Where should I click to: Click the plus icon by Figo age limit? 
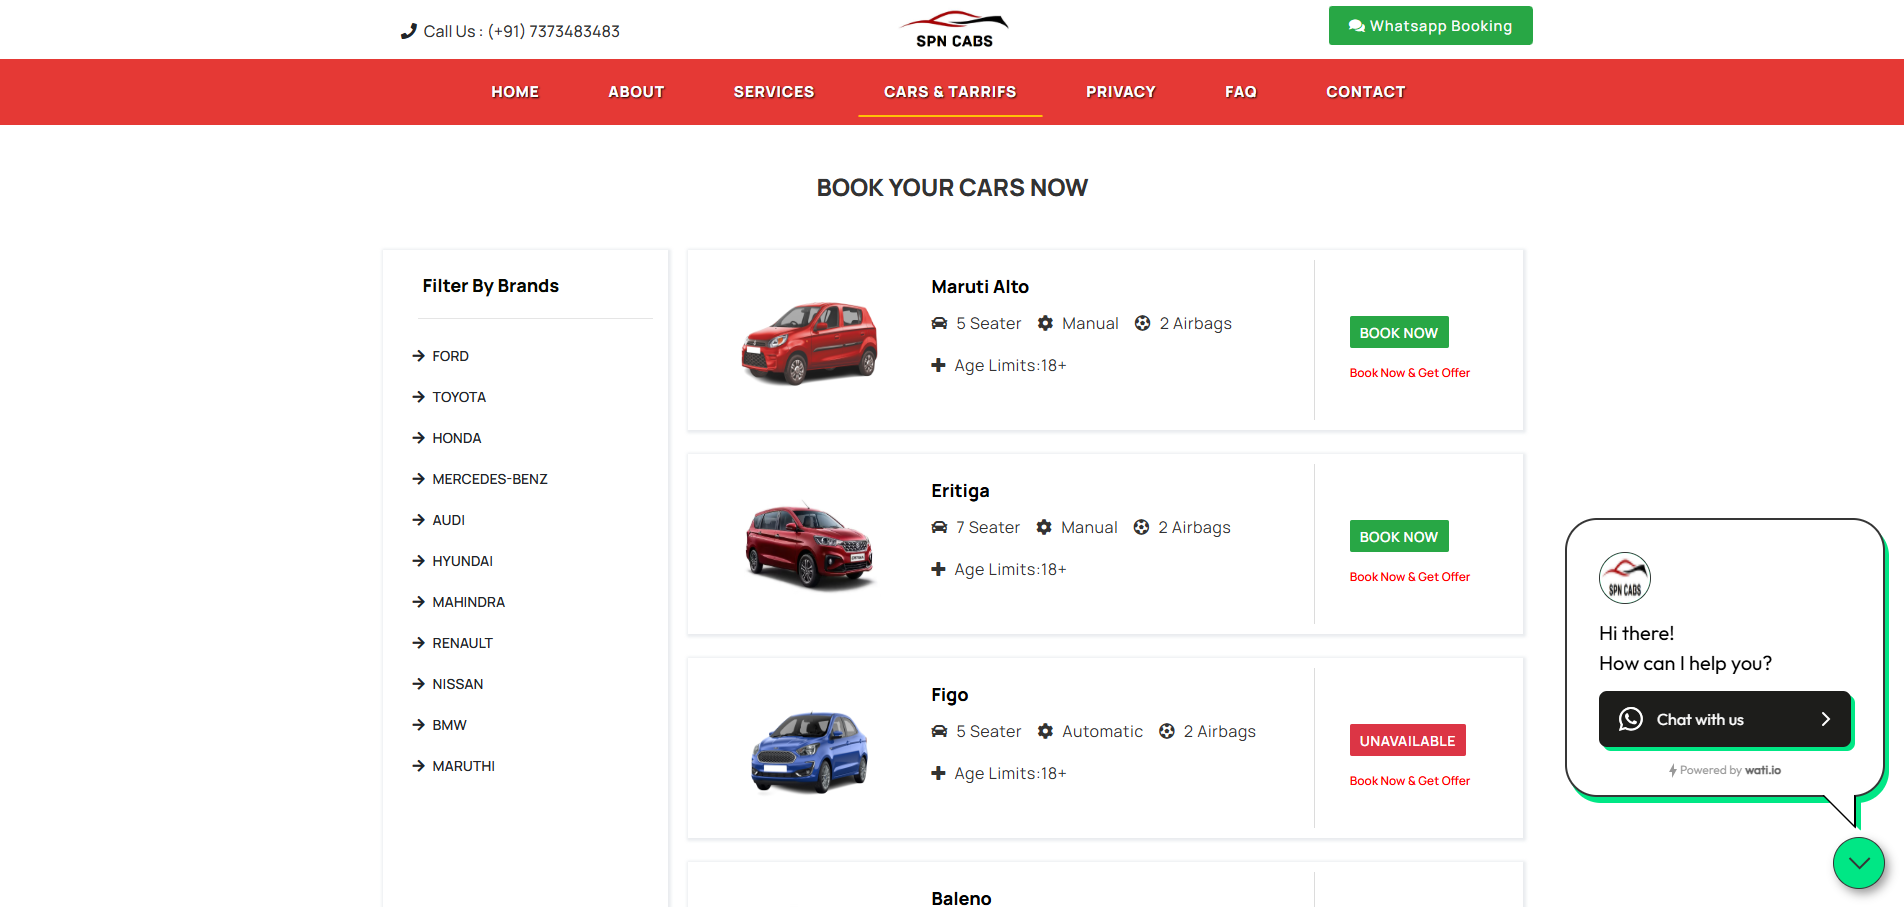pyautogui.click(x=938, y=773)
